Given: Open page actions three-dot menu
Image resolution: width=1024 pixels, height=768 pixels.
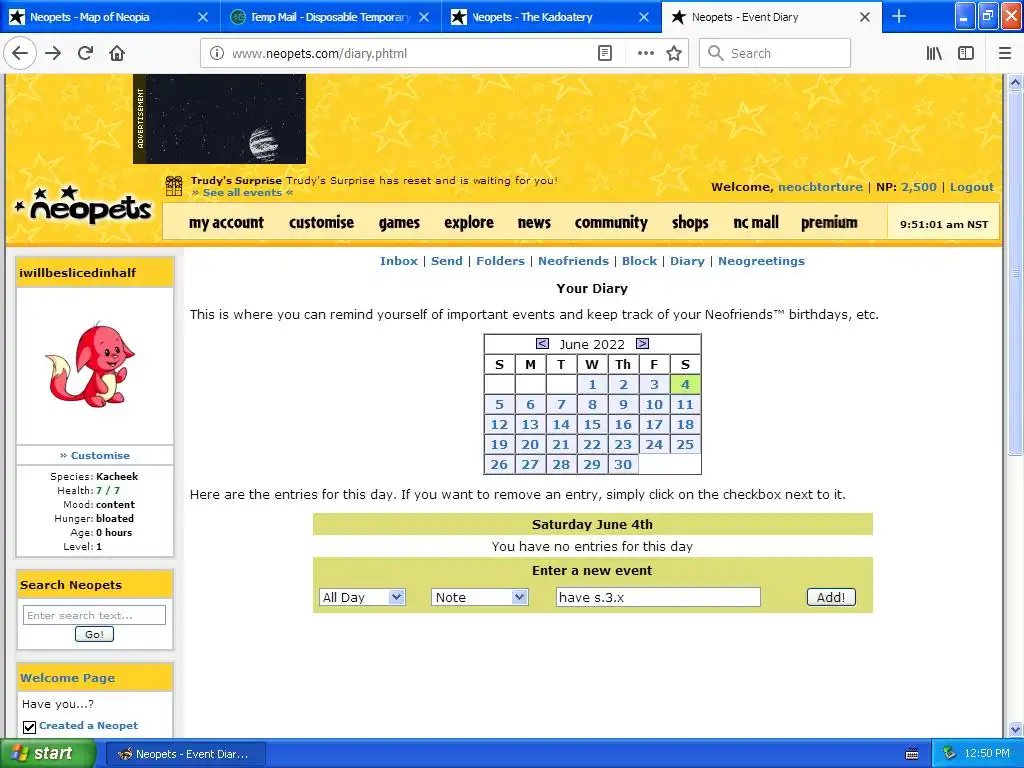Looking at the screenshot, I should click(645, 53).
